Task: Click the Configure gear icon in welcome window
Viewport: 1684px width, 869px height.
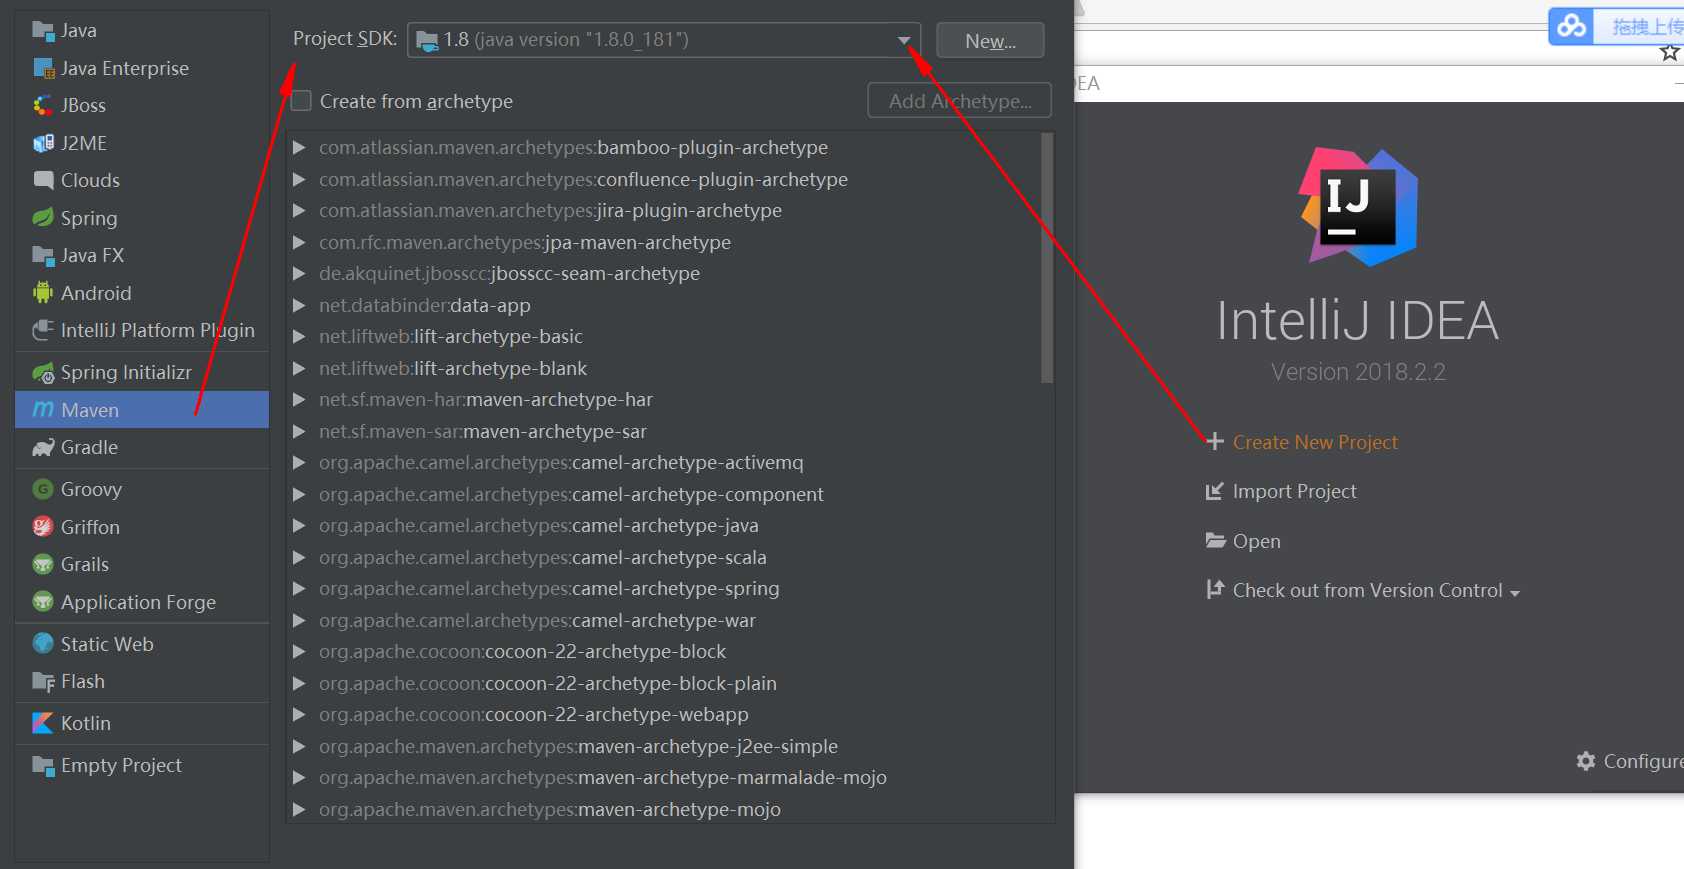Action: pos(1586,761)
